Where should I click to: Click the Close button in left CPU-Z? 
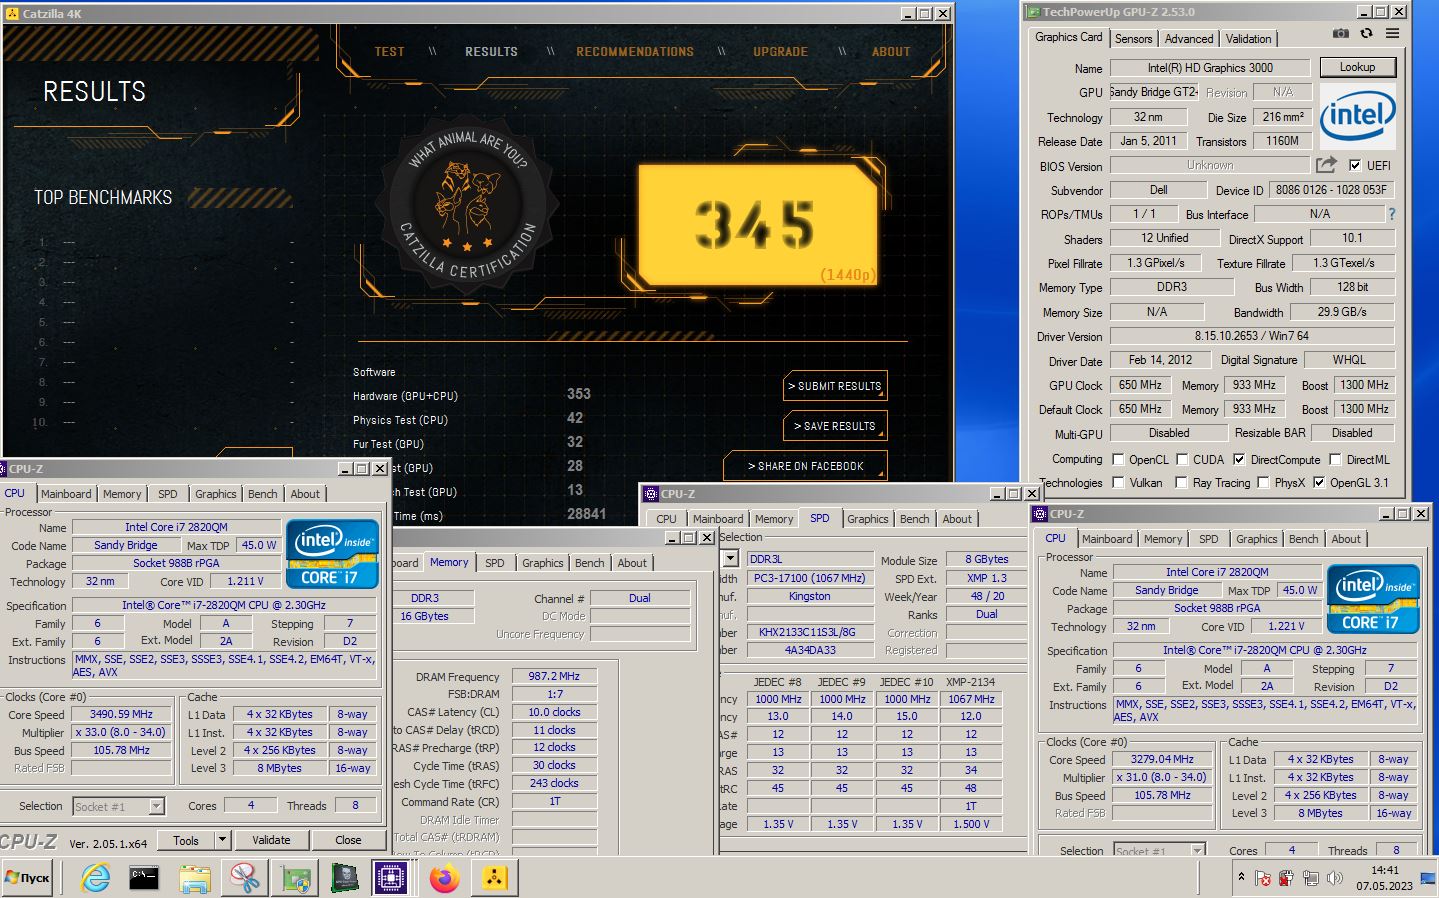348,840
